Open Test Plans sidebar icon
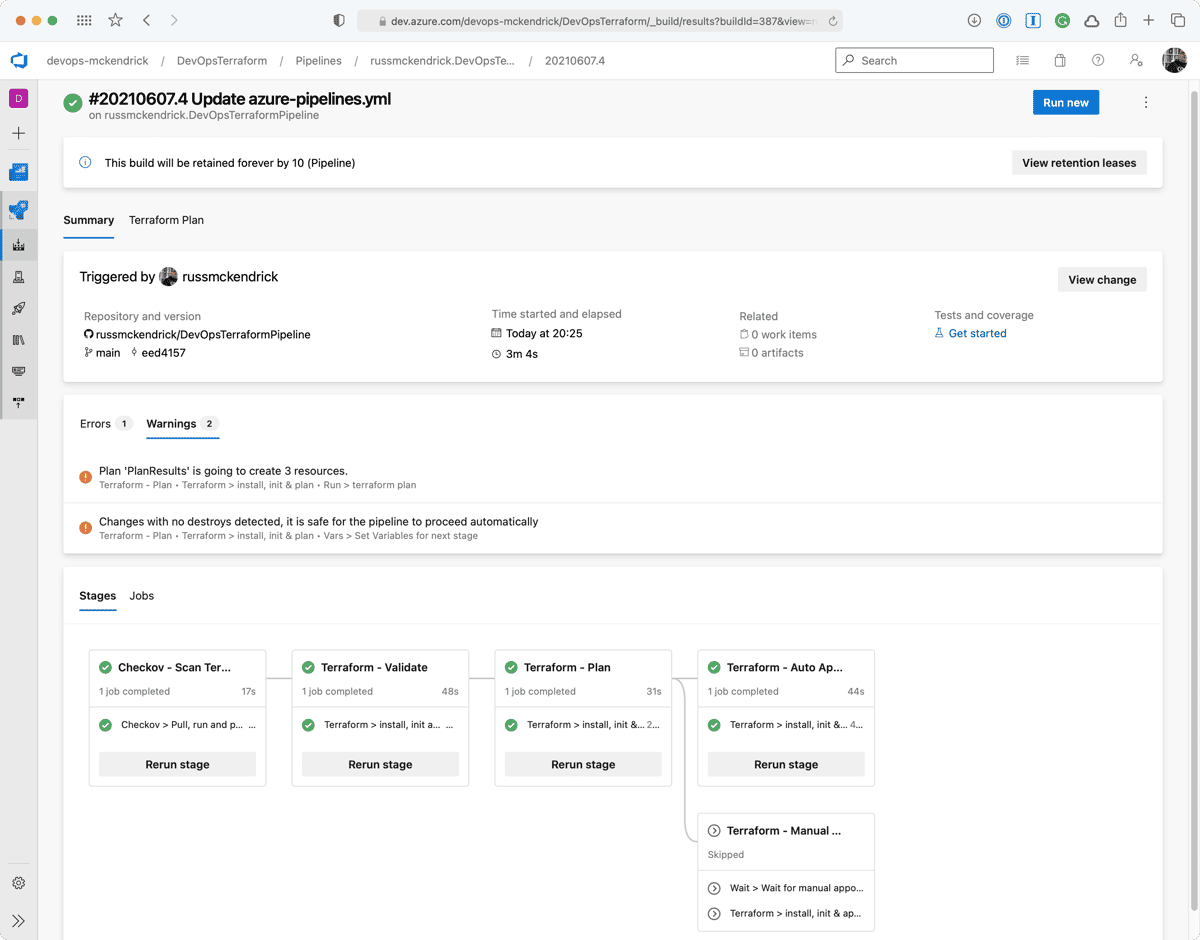The width and height of the screenshot is (1200, 940). (x=18, y=277)
